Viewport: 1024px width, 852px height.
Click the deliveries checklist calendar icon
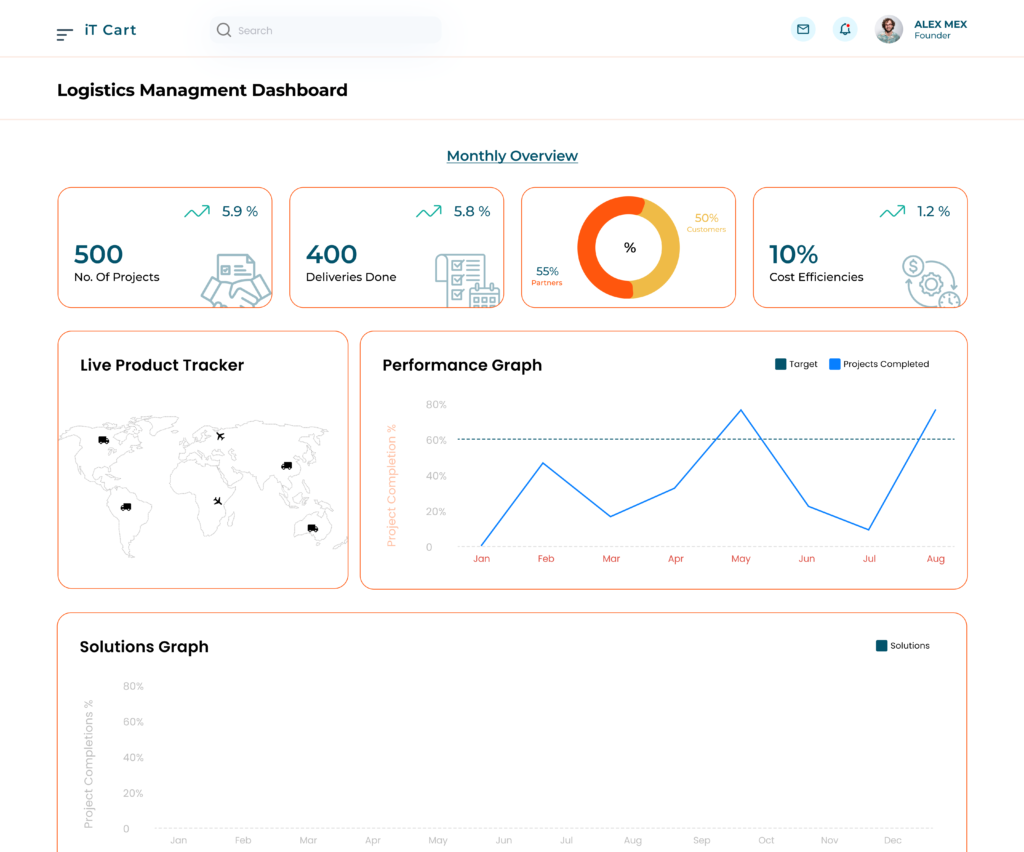(x=466, y=281)
